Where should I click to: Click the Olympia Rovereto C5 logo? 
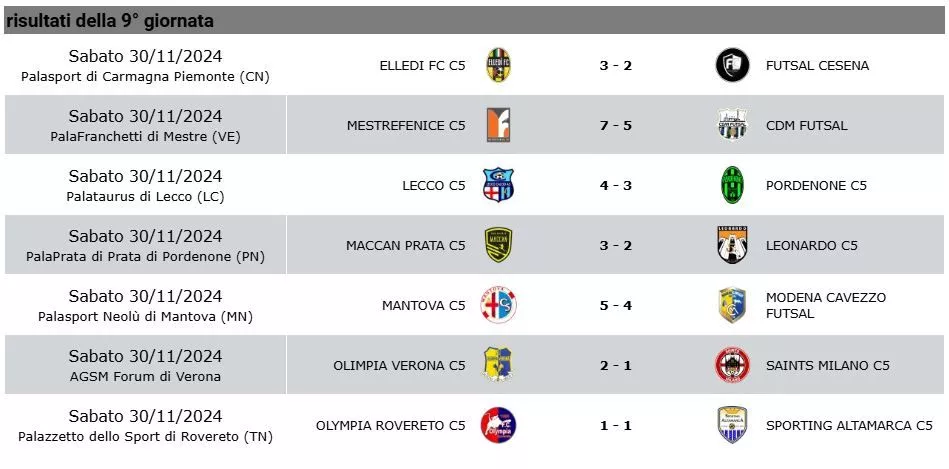click(x=498, y=425)
